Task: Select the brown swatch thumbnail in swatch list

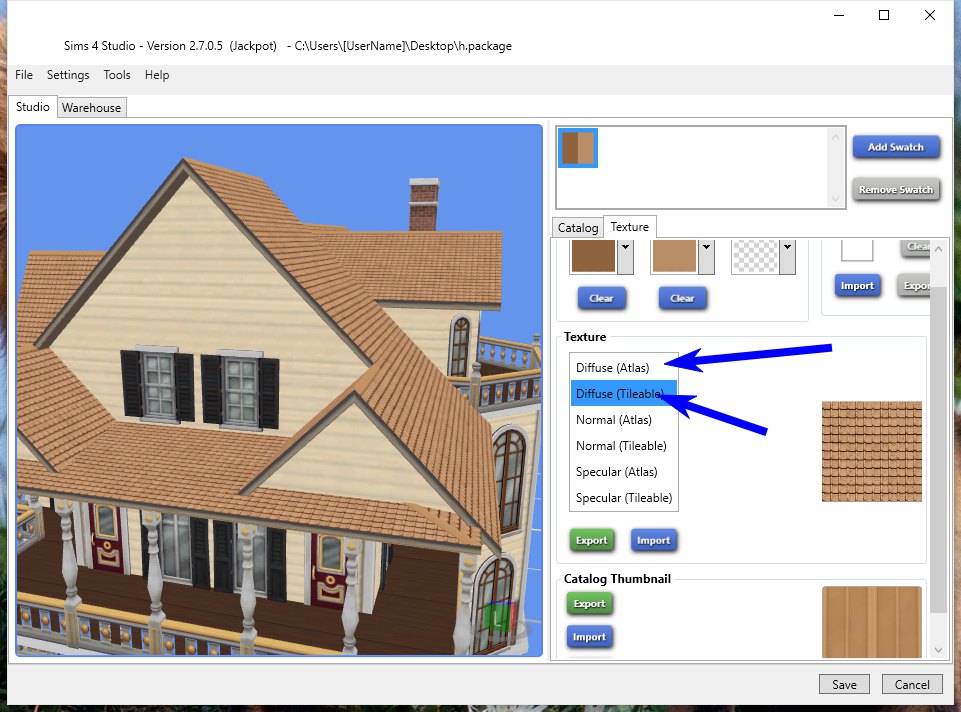Action: tap(578, 148)
